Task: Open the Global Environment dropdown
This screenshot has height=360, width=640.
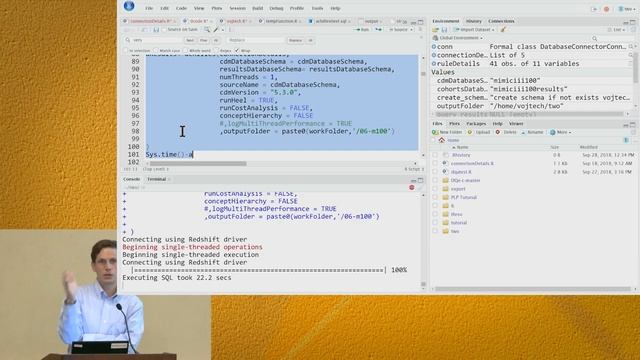Action: (x=457, y=38)
